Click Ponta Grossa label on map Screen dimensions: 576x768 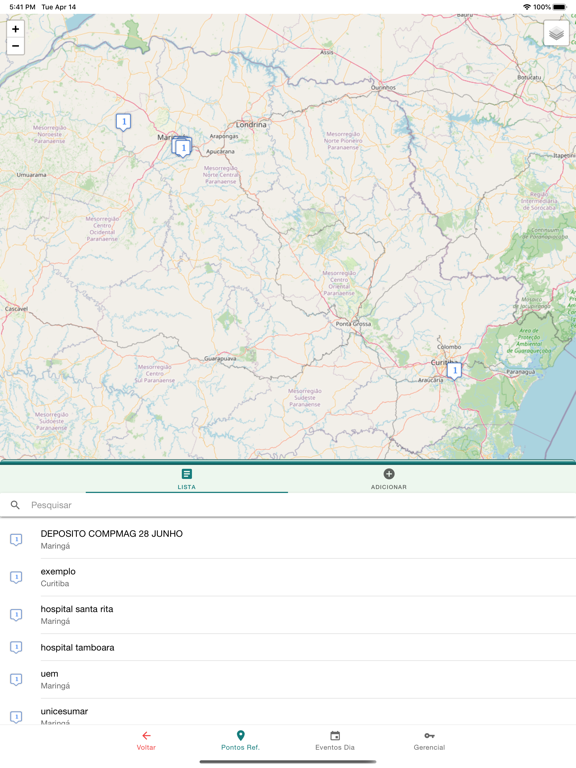[x=353, y=324]
